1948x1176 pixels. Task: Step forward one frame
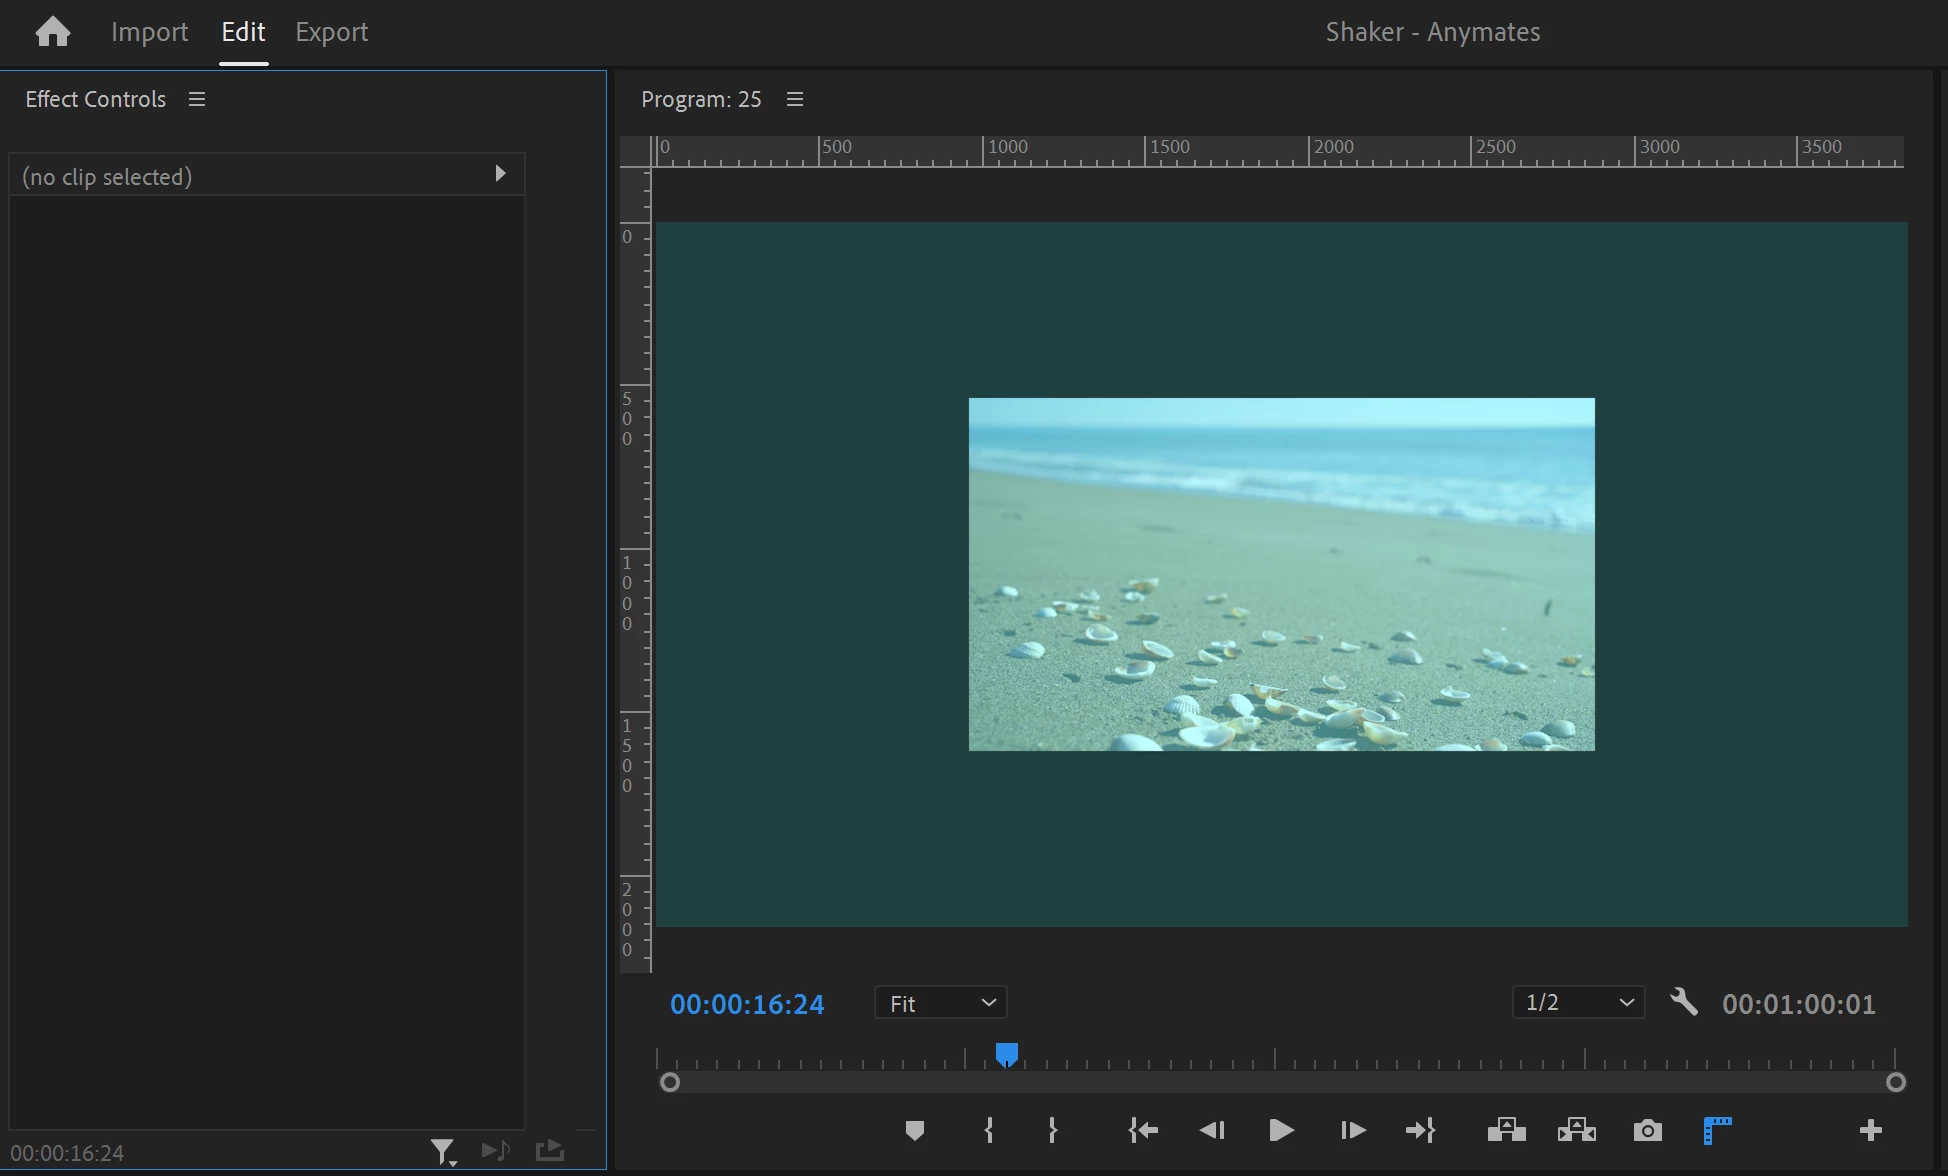pyautogui.click(x=1352, y=1130)
